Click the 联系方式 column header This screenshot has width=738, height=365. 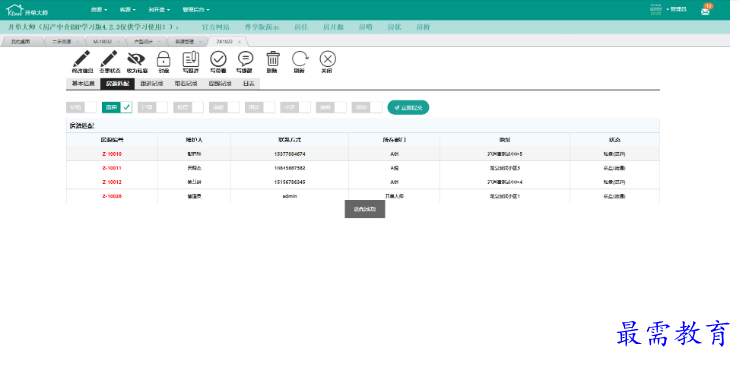[289, 140]
